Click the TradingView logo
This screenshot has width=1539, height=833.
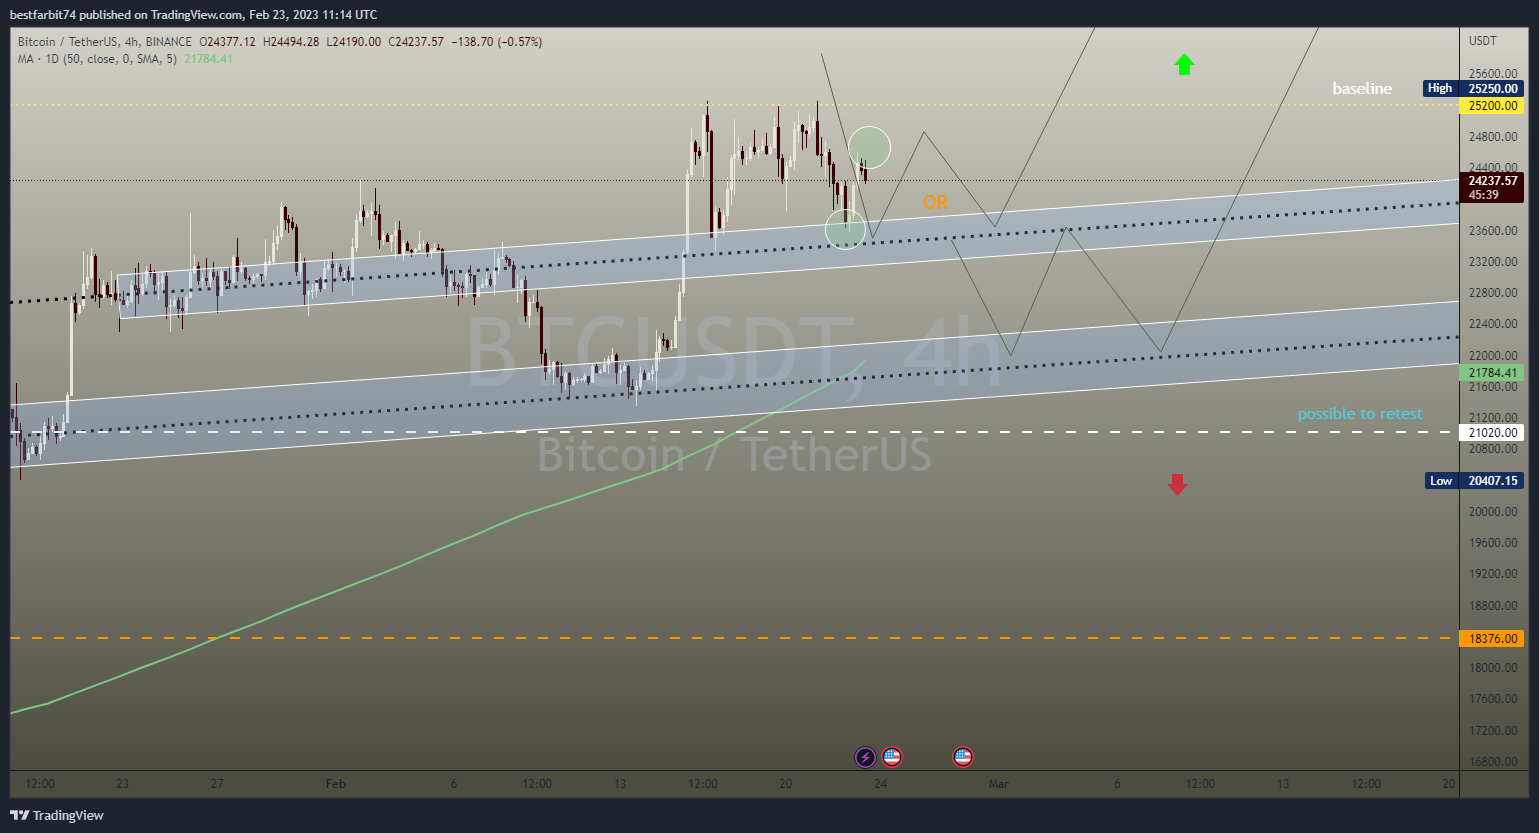click(57, 815)
